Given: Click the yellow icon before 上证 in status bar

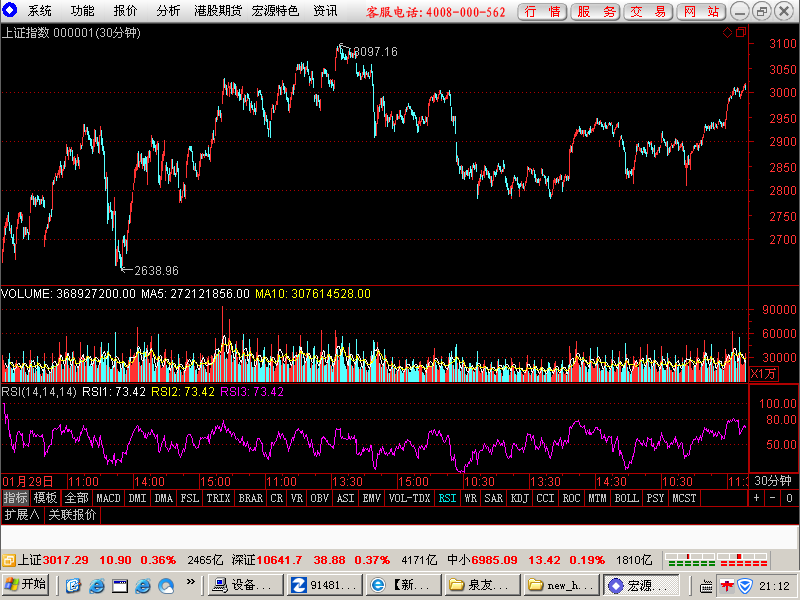Looking at the screenshot, I should (x=9, y=560).
